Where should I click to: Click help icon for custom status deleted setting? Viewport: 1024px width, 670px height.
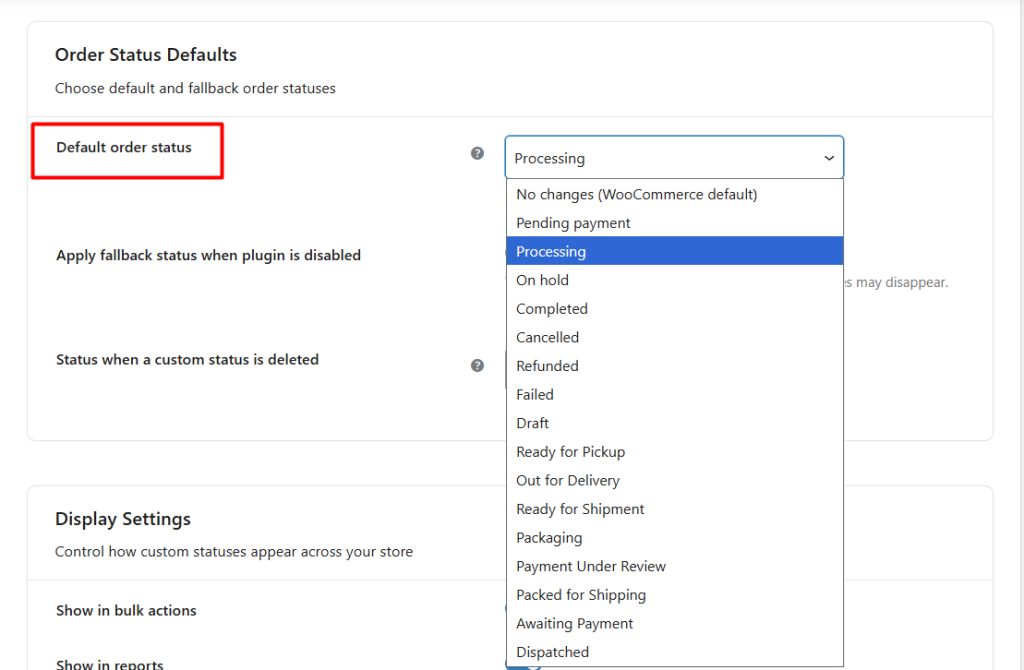coord(477,365)
